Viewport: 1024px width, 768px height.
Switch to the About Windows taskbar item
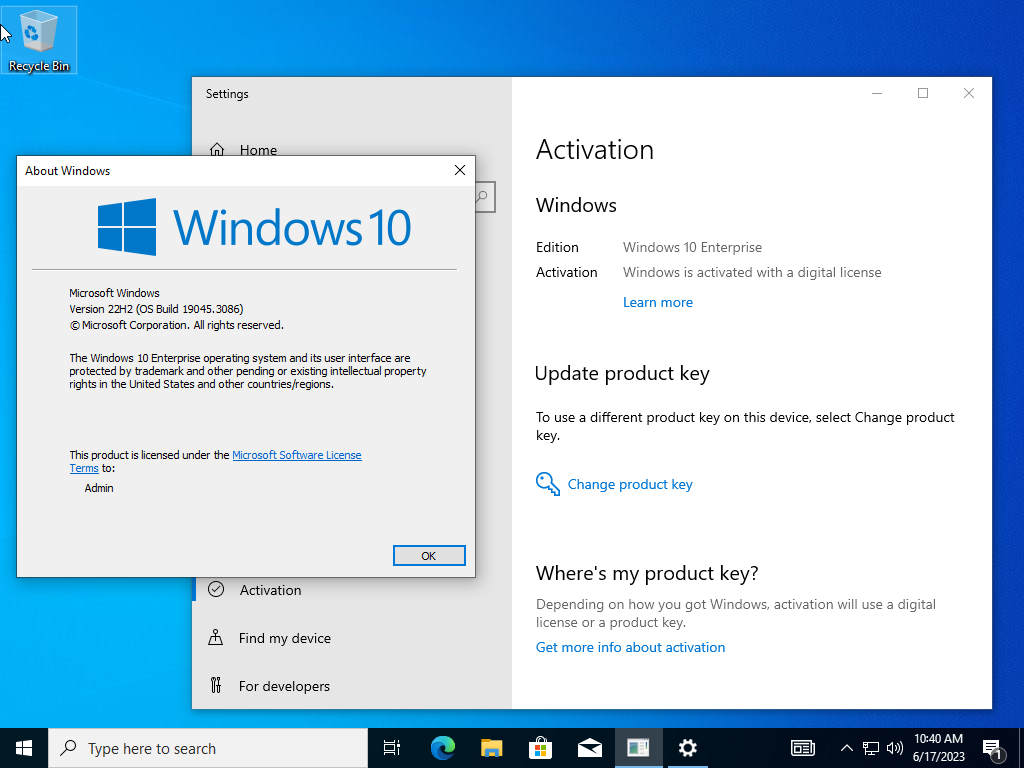pos(639,748)
